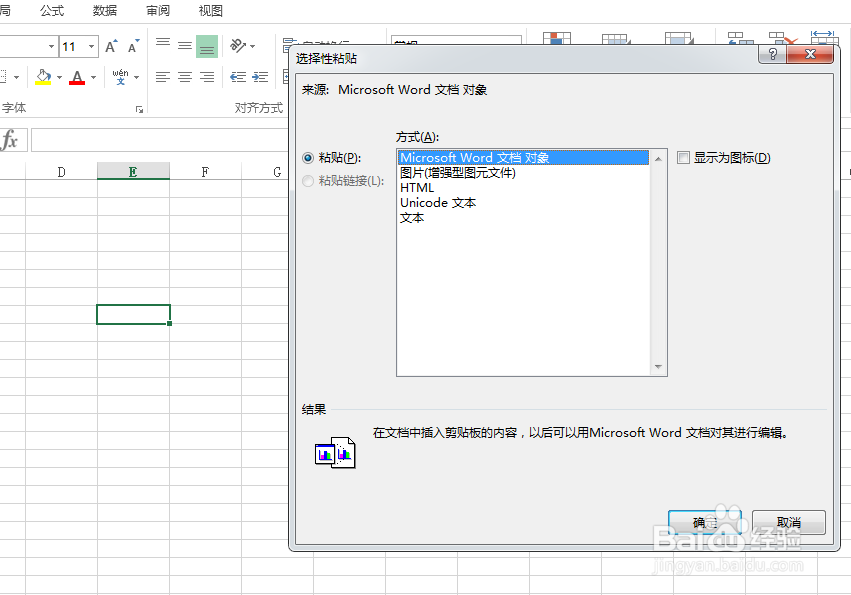Select HTML in the format list

pyautogui.click(x=523, y=188)
